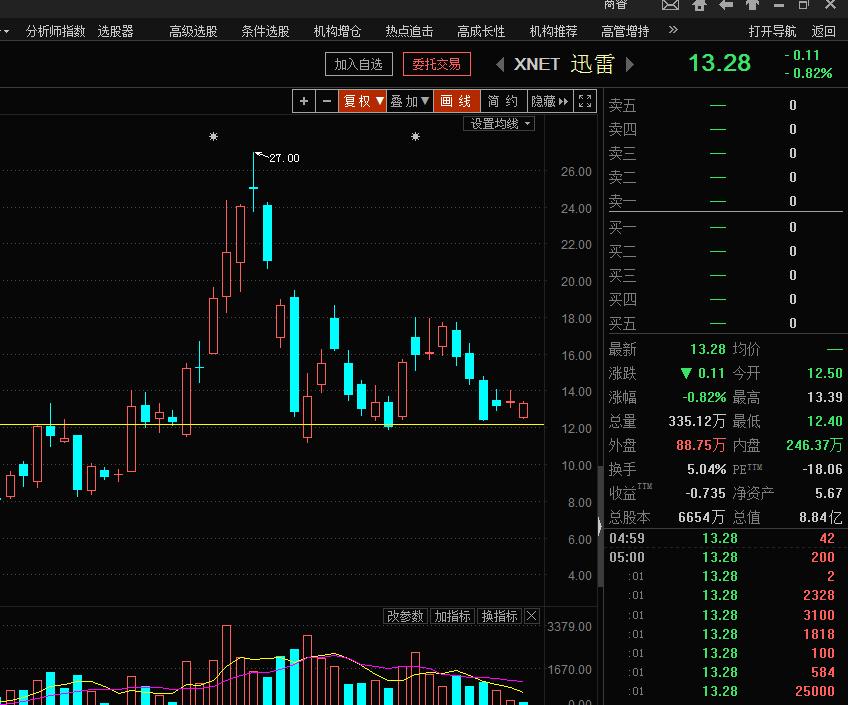848x705 pixels.
Task: Open the 叠加 overlay dropdown
Action: coord(410,101)
